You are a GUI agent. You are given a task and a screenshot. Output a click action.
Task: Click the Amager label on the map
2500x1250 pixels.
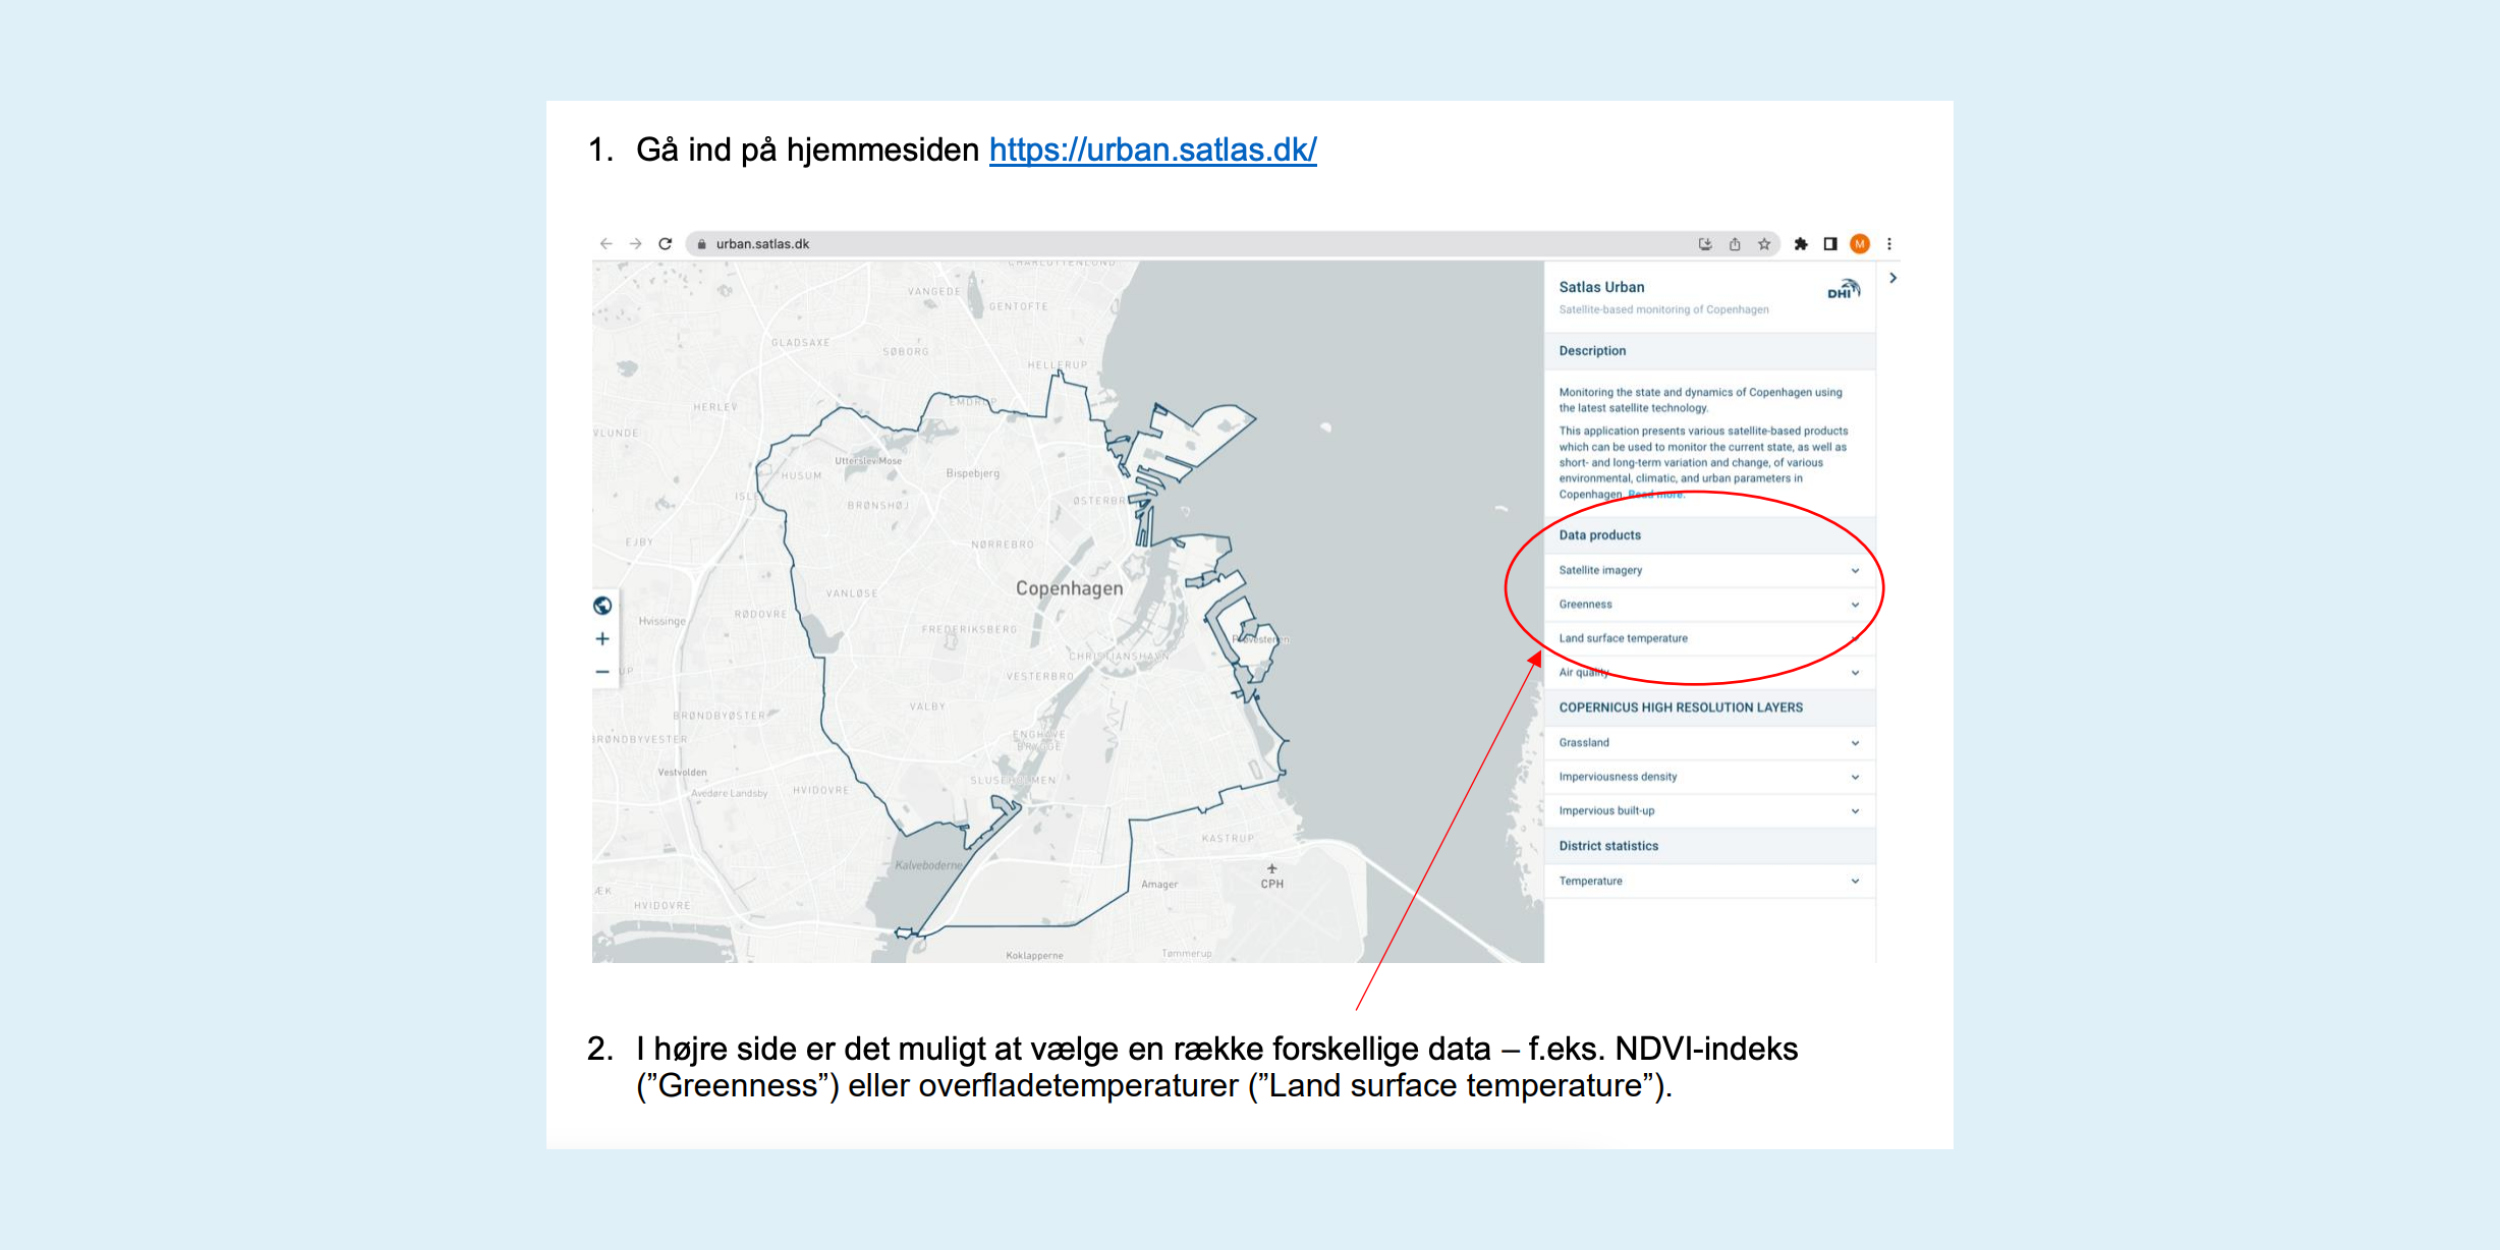1159,885
